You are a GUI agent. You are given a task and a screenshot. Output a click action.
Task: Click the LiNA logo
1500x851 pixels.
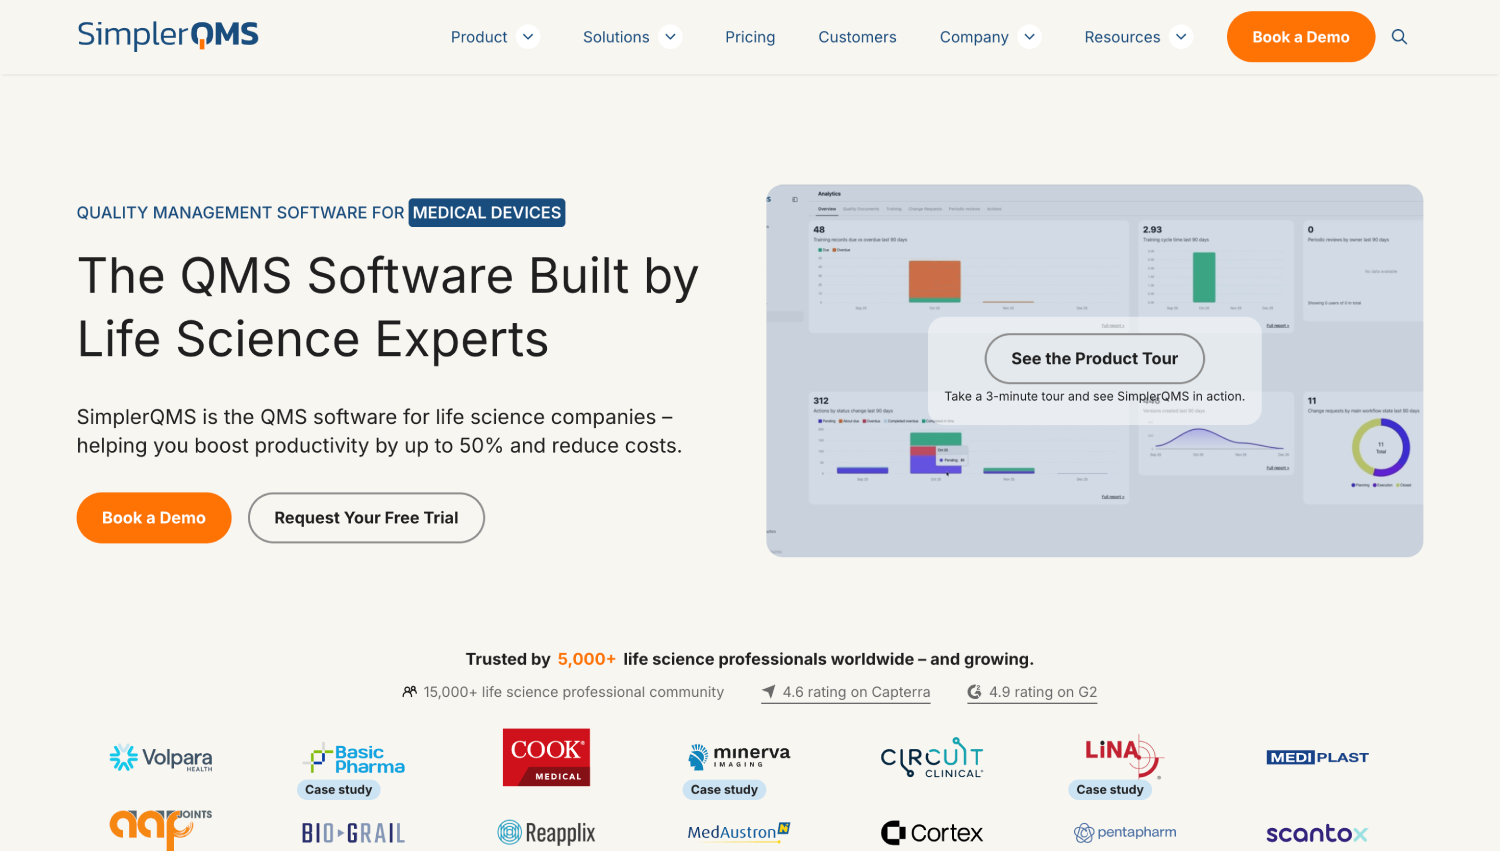coord(1123,757)
